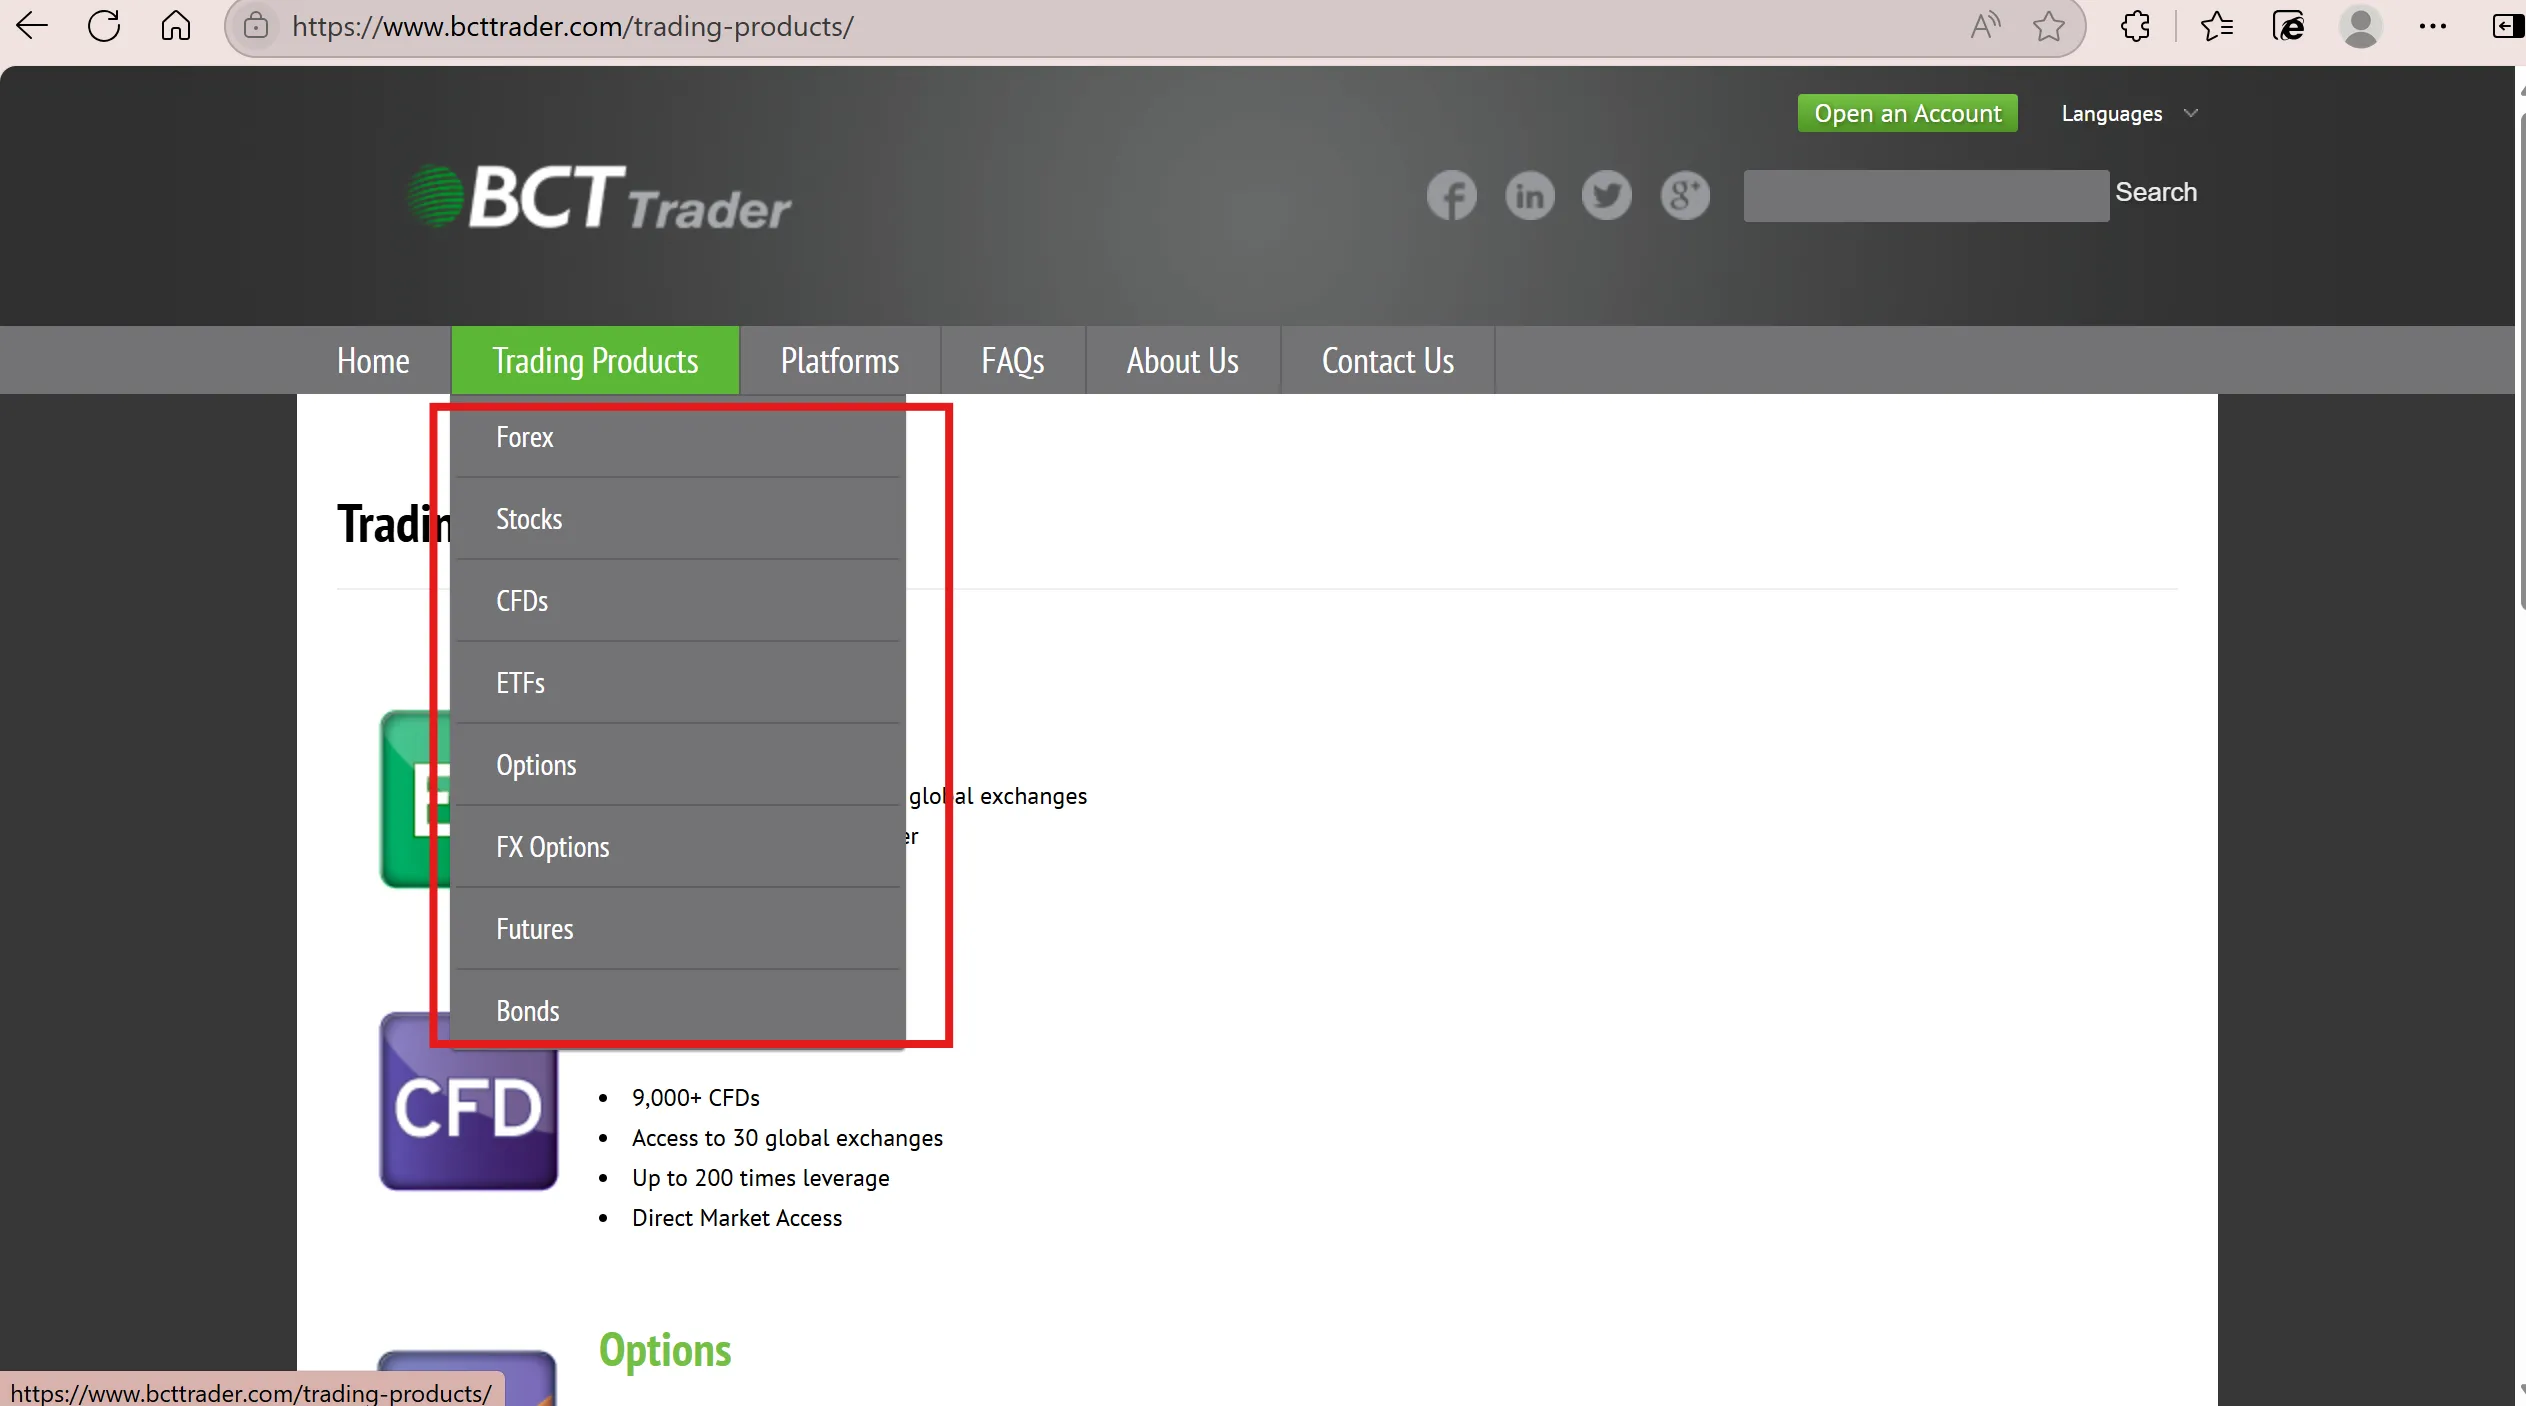Visit BCT Trader Facebook page
Viewport: 2526px width, 1406px height.
tap(1451, 195)
